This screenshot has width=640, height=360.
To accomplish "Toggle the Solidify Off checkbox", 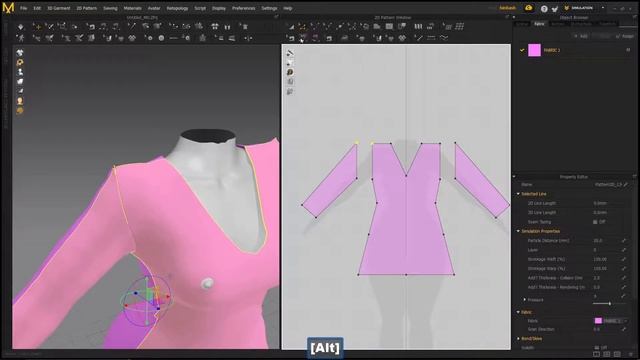I will (x=597, y=348).
